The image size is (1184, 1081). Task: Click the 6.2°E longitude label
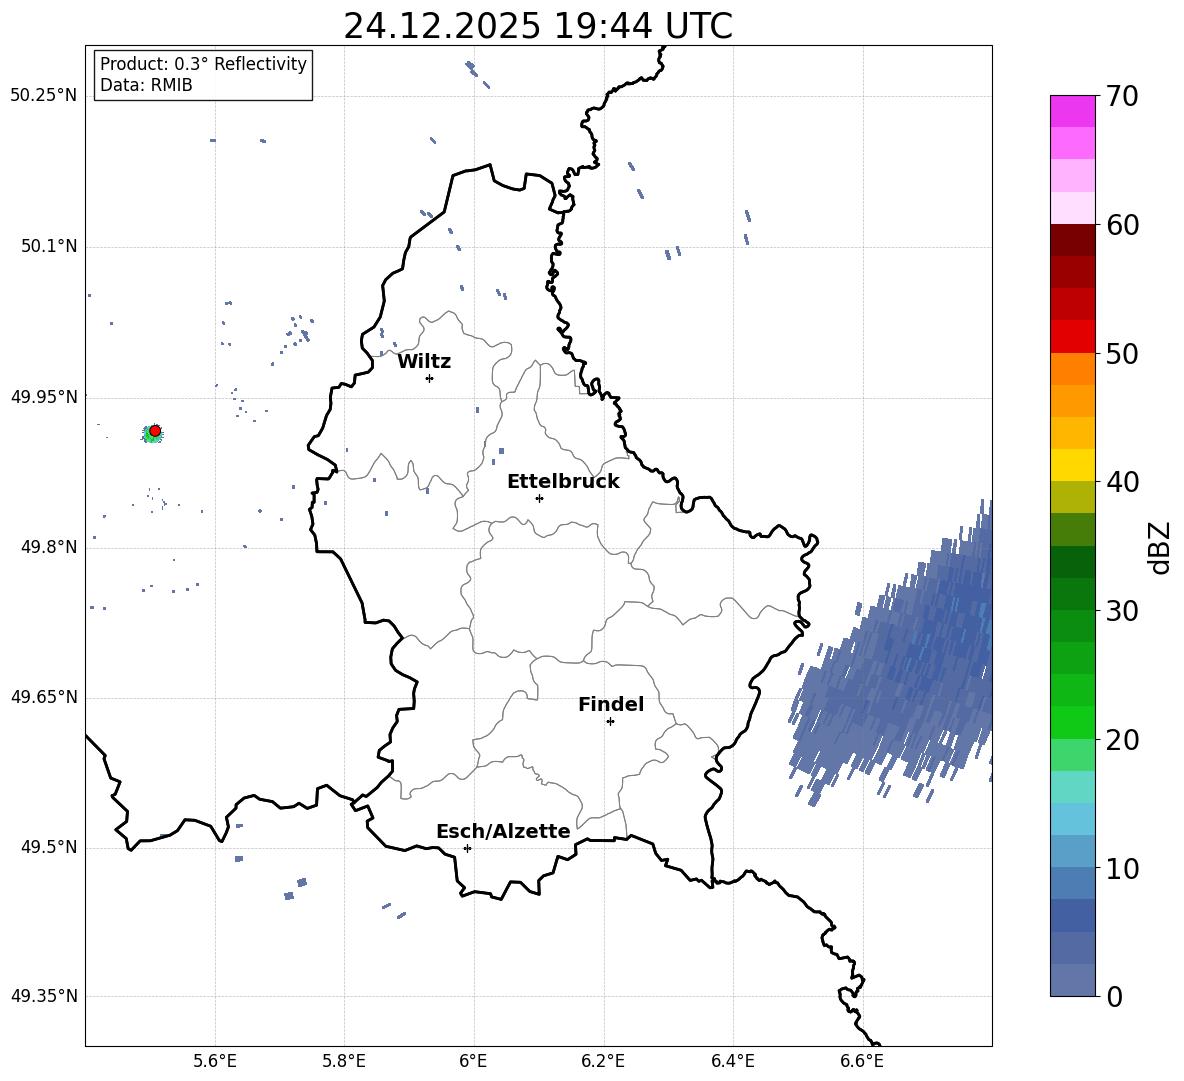click(x=603, y=1061)
